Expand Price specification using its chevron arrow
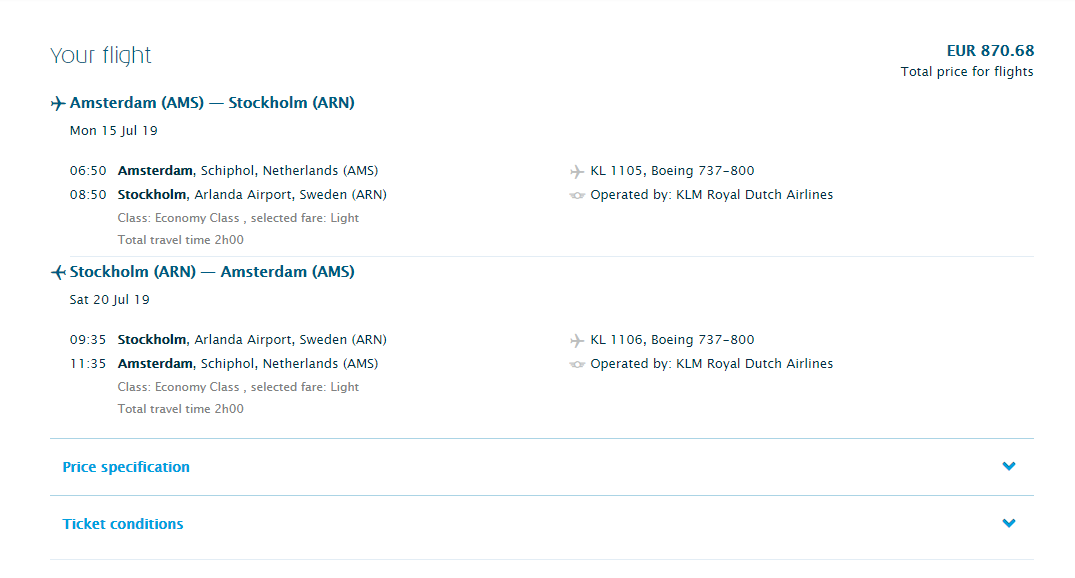 pyautogui.click(x=1009, y=466)
